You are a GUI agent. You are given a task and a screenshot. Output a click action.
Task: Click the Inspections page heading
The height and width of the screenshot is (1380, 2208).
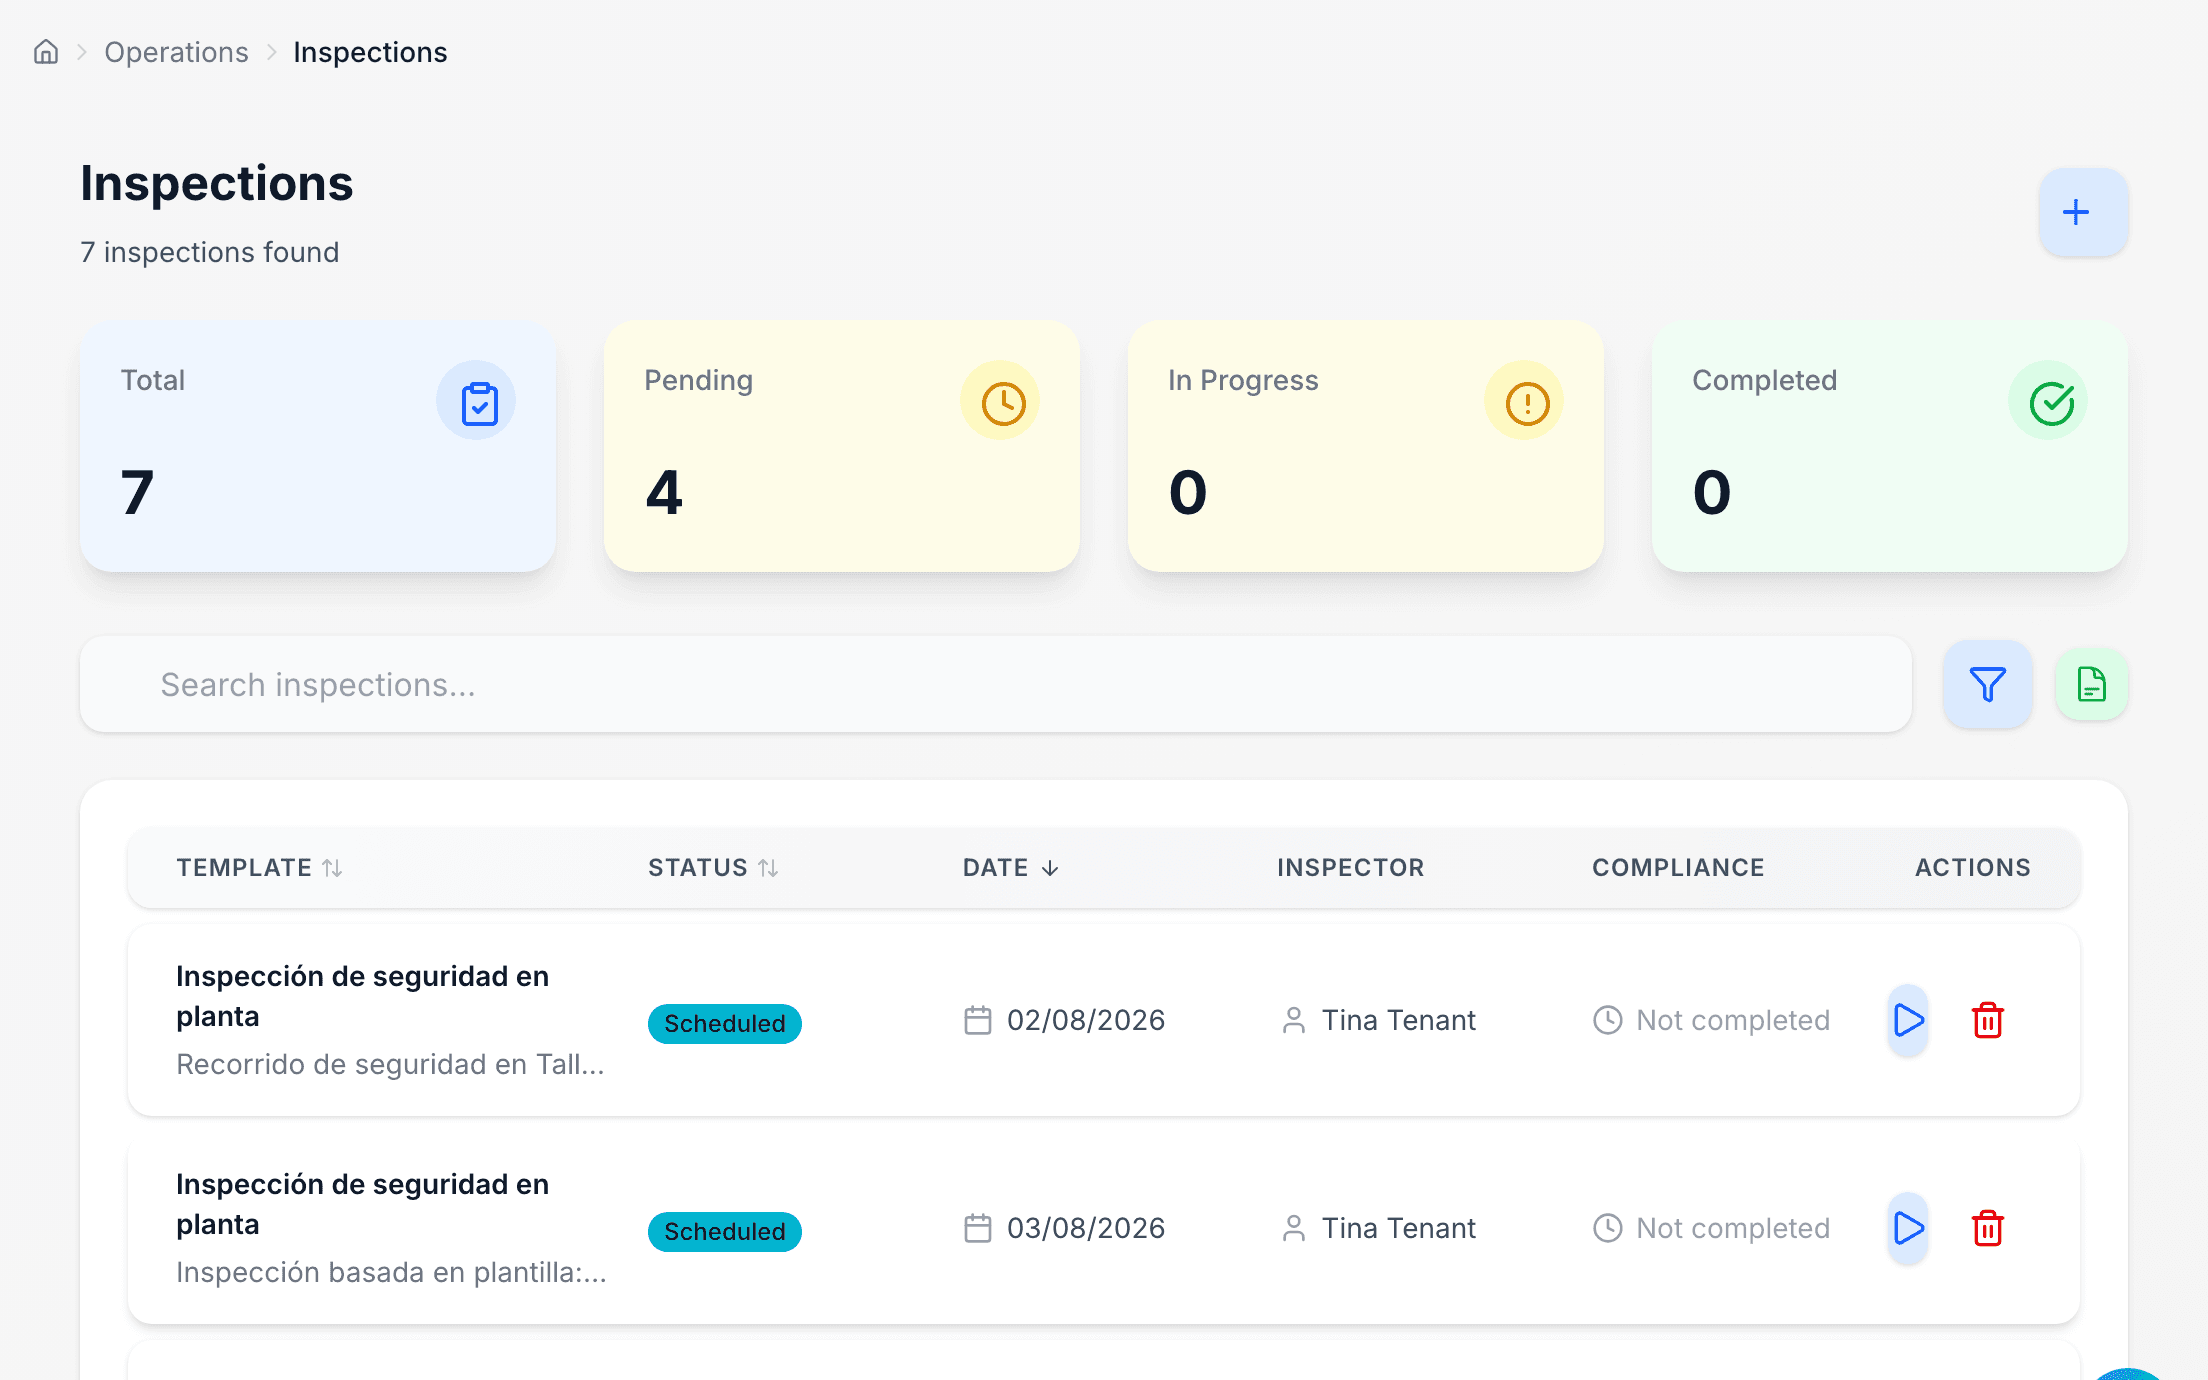[217, 184]
